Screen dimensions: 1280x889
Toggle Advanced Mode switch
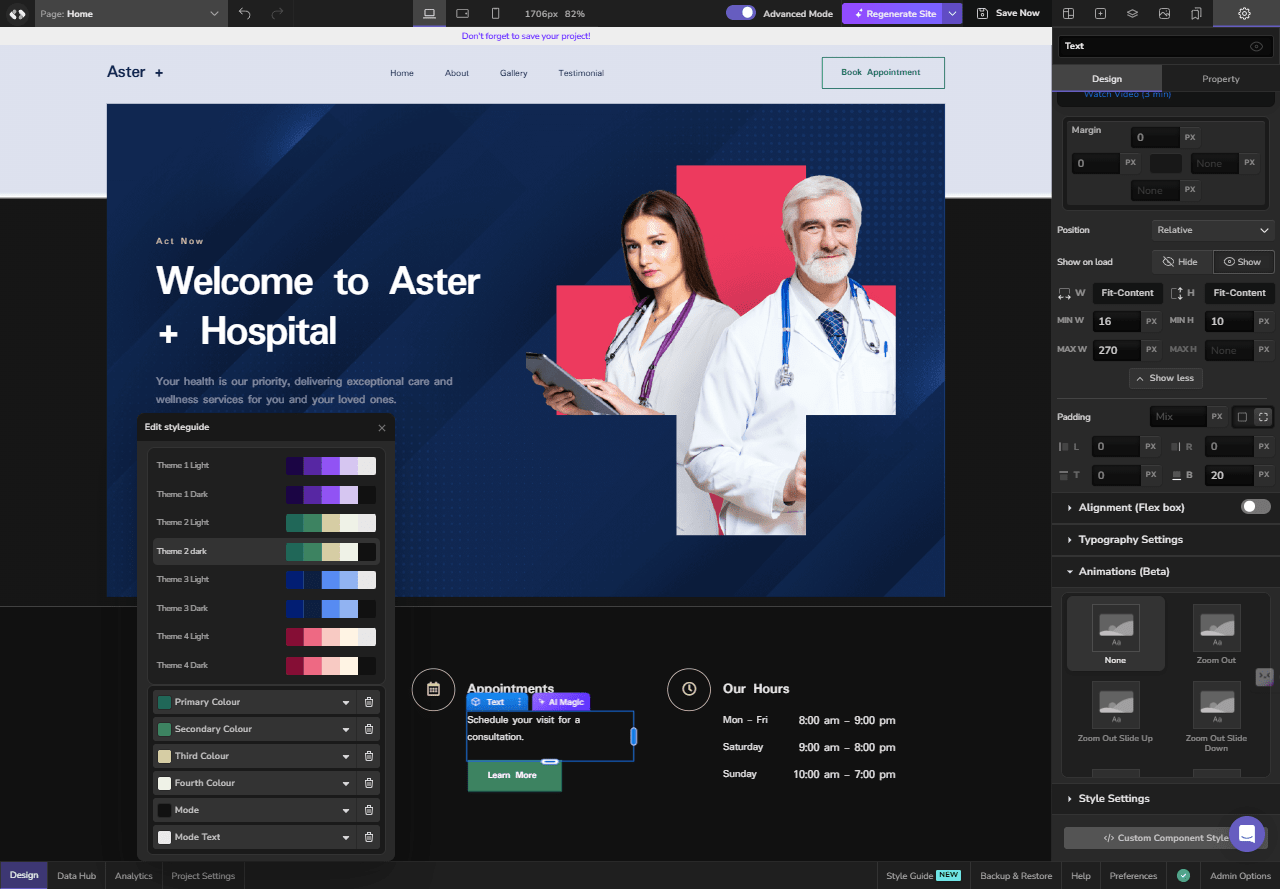741,13
